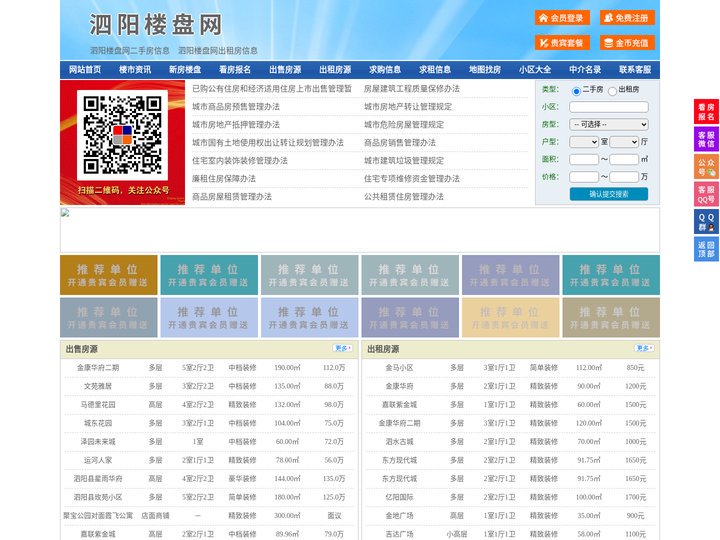Open 城东花园 sale listing
Viewport: 720px width, 540px height.
tap(98, 423)
